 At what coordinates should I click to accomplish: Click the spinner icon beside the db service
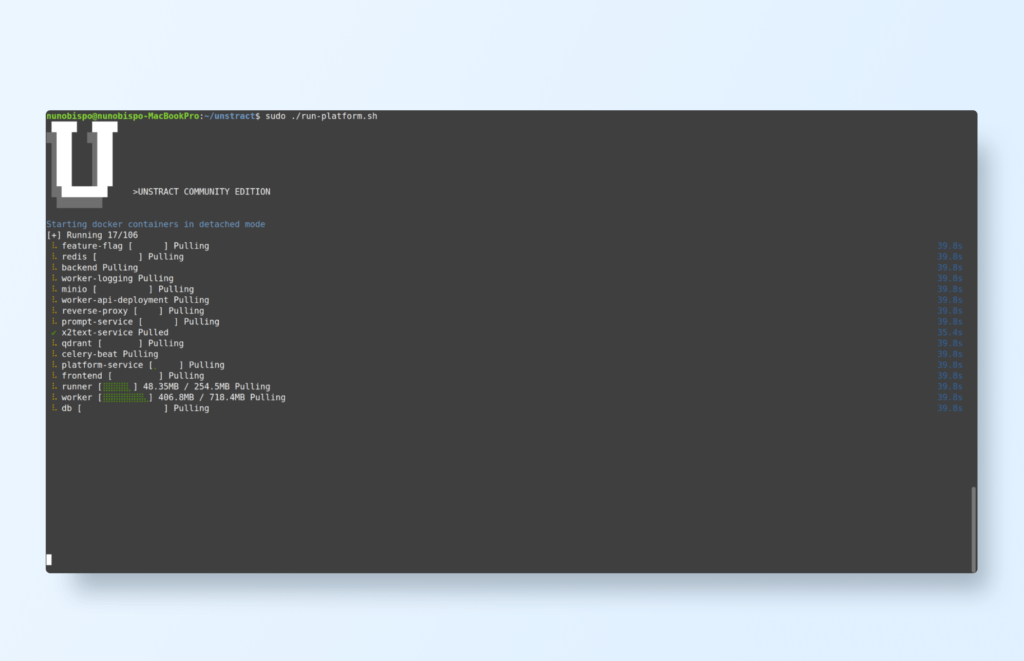(x=54, y=408)
